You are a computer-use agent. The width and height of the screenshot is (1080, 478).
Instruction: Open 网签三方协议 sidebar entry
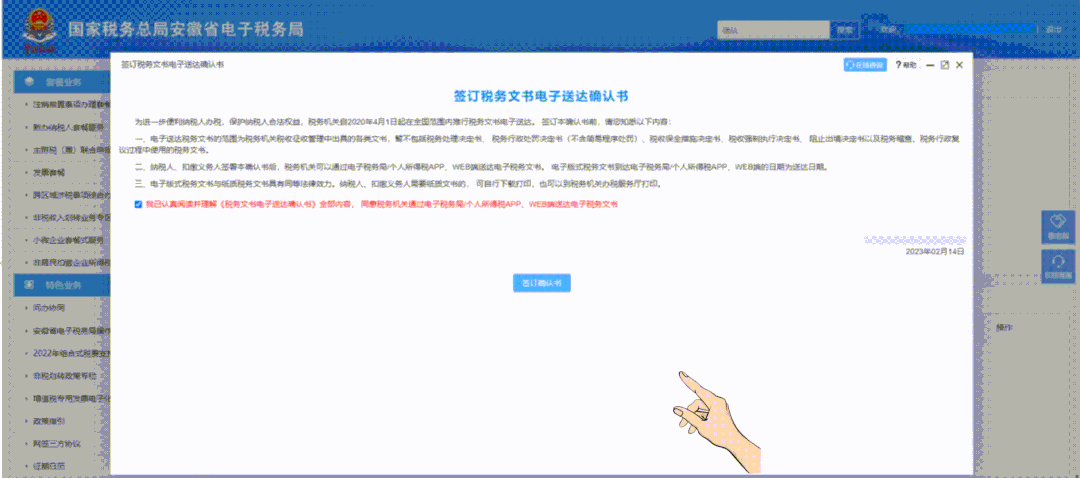tap(56, 443)
